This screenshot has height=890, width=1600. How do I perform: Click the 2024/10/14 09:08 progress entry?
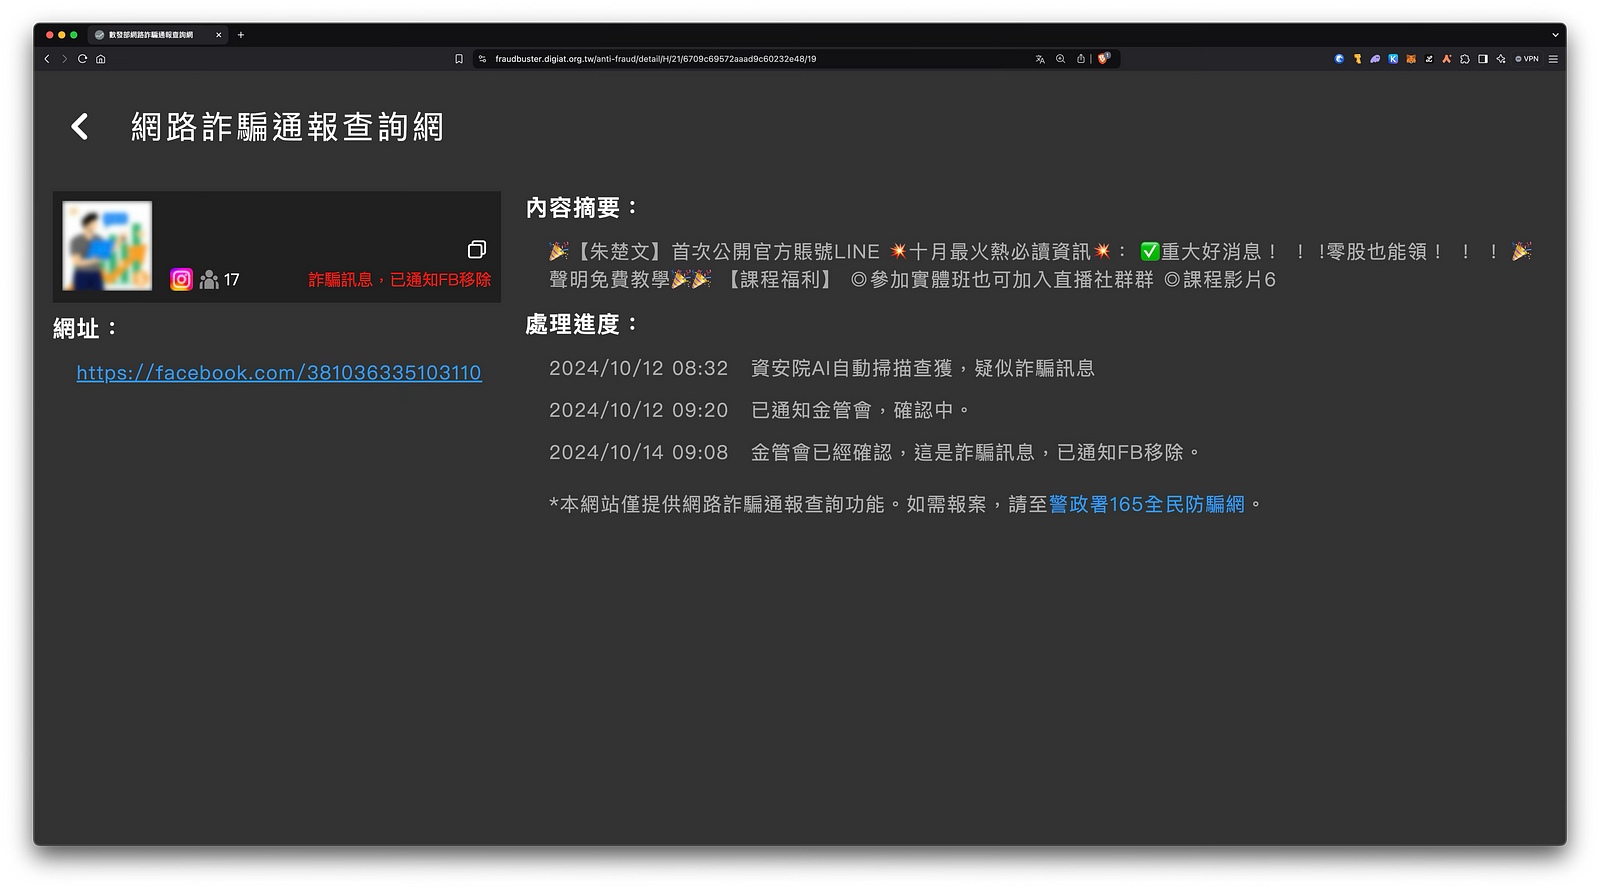875,453
